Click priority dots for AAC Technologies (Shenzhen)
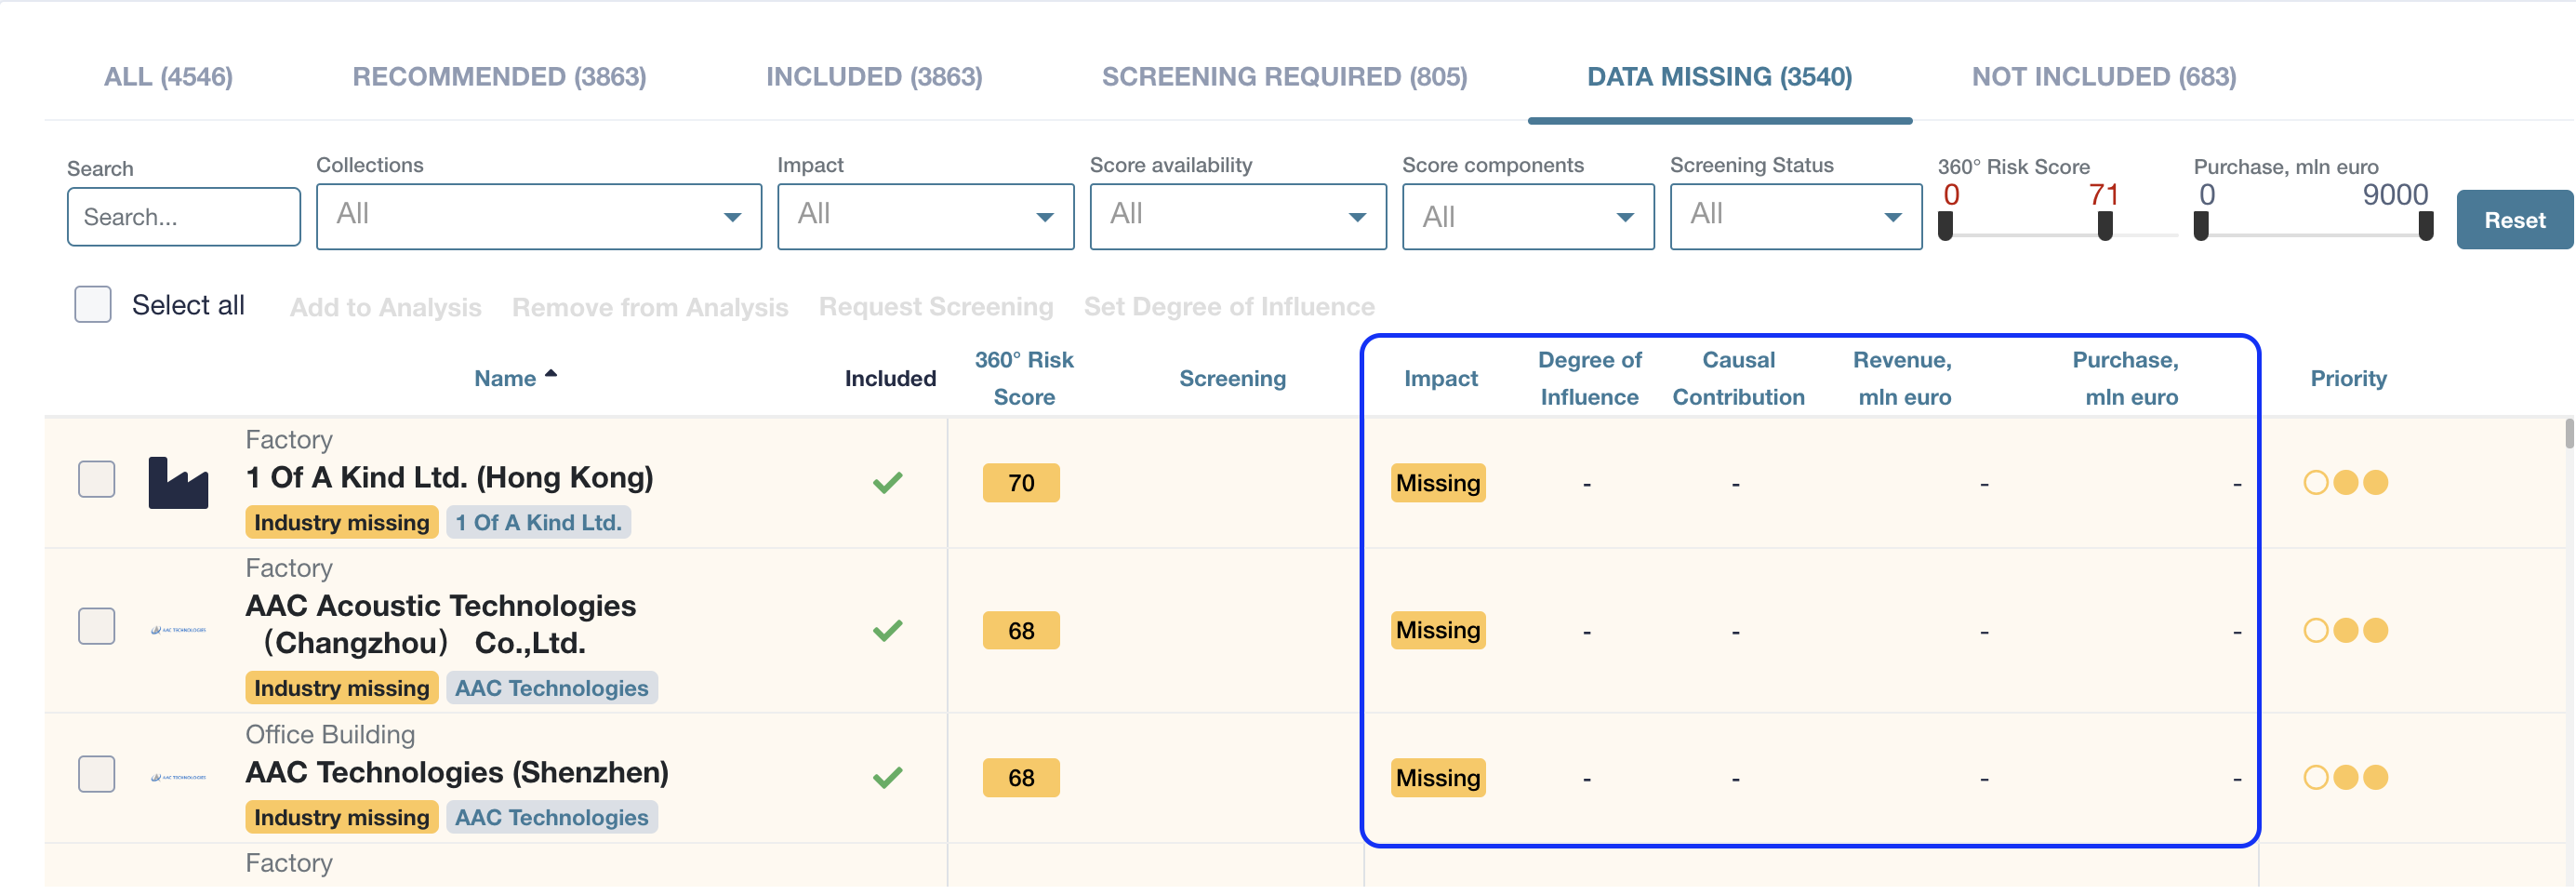Image resolution: width=2576 pixels, height=895 pixels. click(2345, 778)
